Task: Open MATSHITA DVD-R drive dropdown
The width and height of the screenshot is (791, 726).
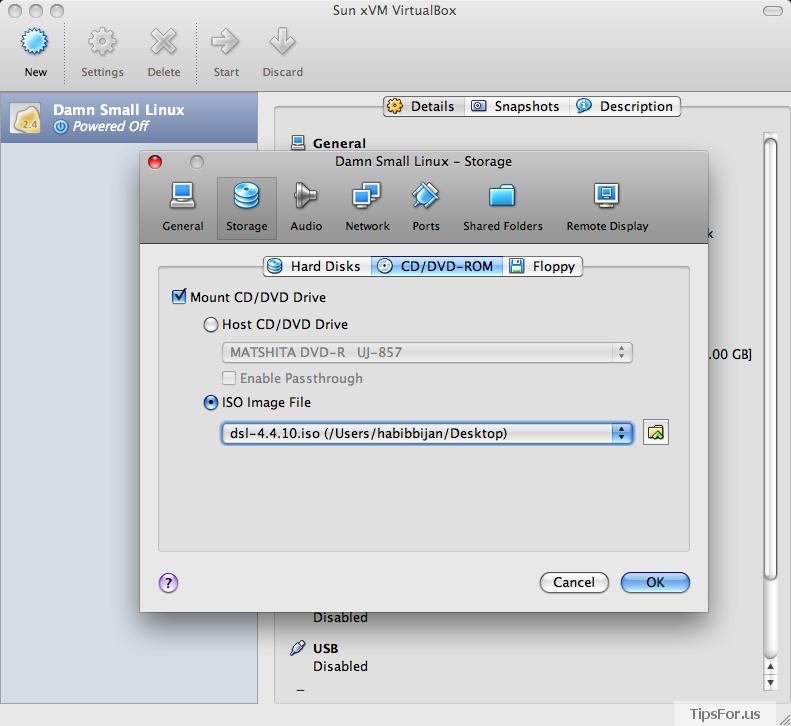Action: pos(427,352)
